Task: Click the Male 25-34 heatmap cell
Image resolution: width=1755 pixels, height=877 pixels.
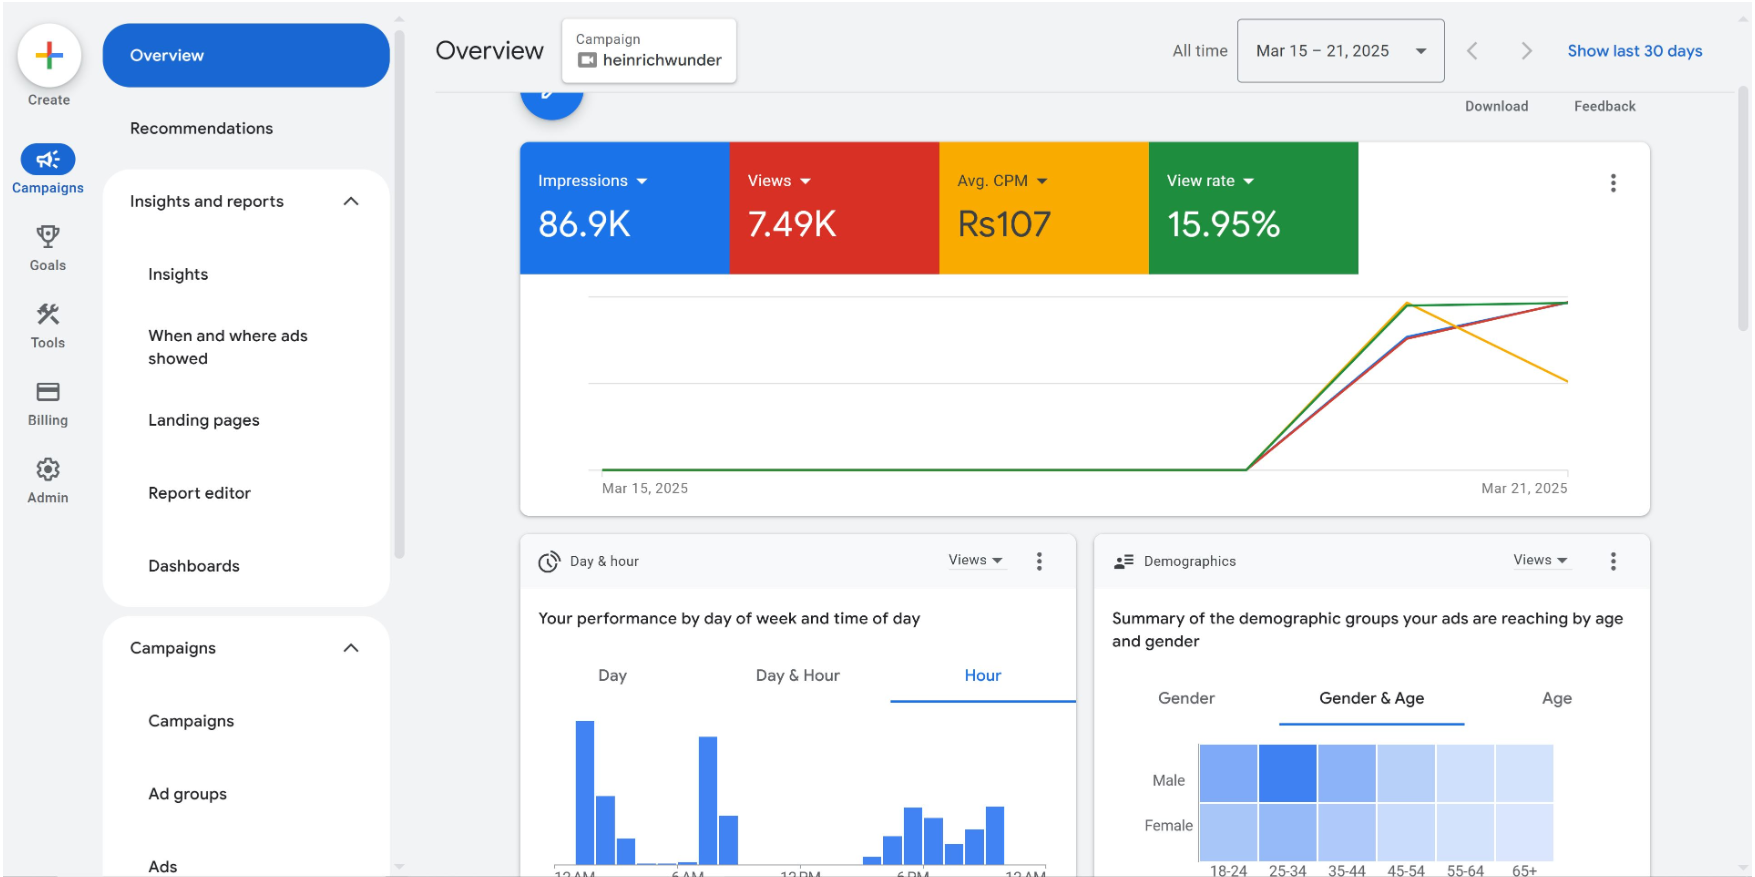Action: click(x=1287, y=773)
